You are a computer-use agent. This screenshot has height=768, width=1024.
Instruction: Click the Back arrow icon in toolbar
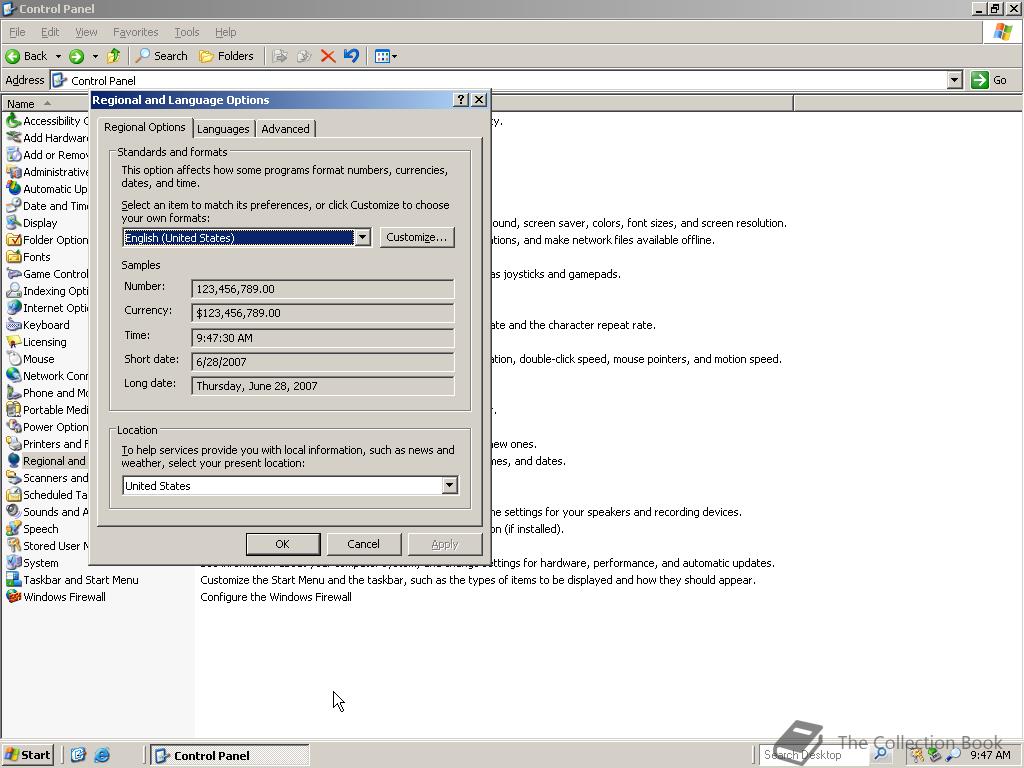[12, 56]
